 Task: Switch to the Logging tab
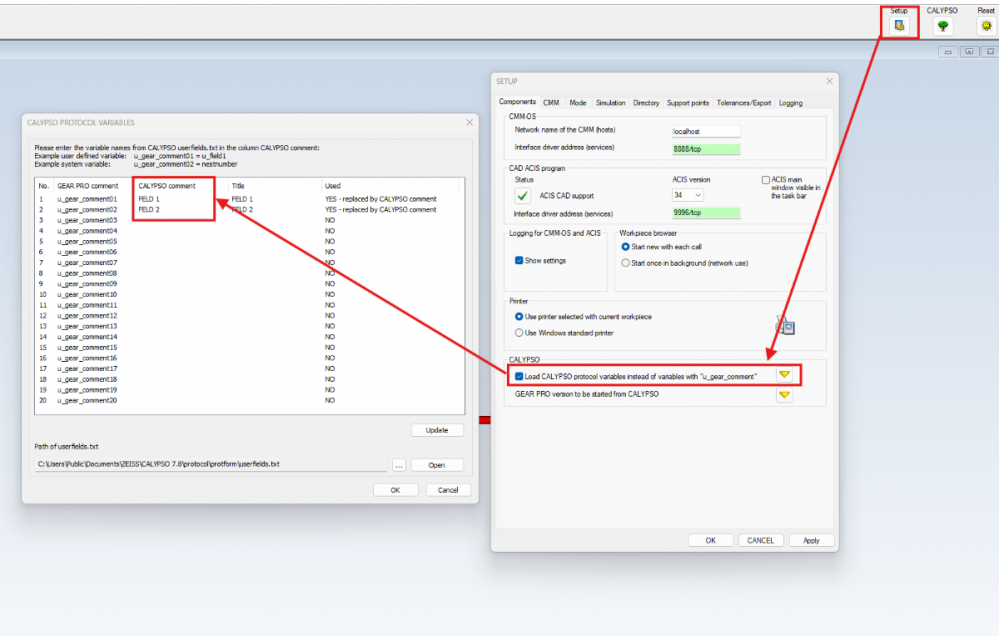click(x=791, y=103)
